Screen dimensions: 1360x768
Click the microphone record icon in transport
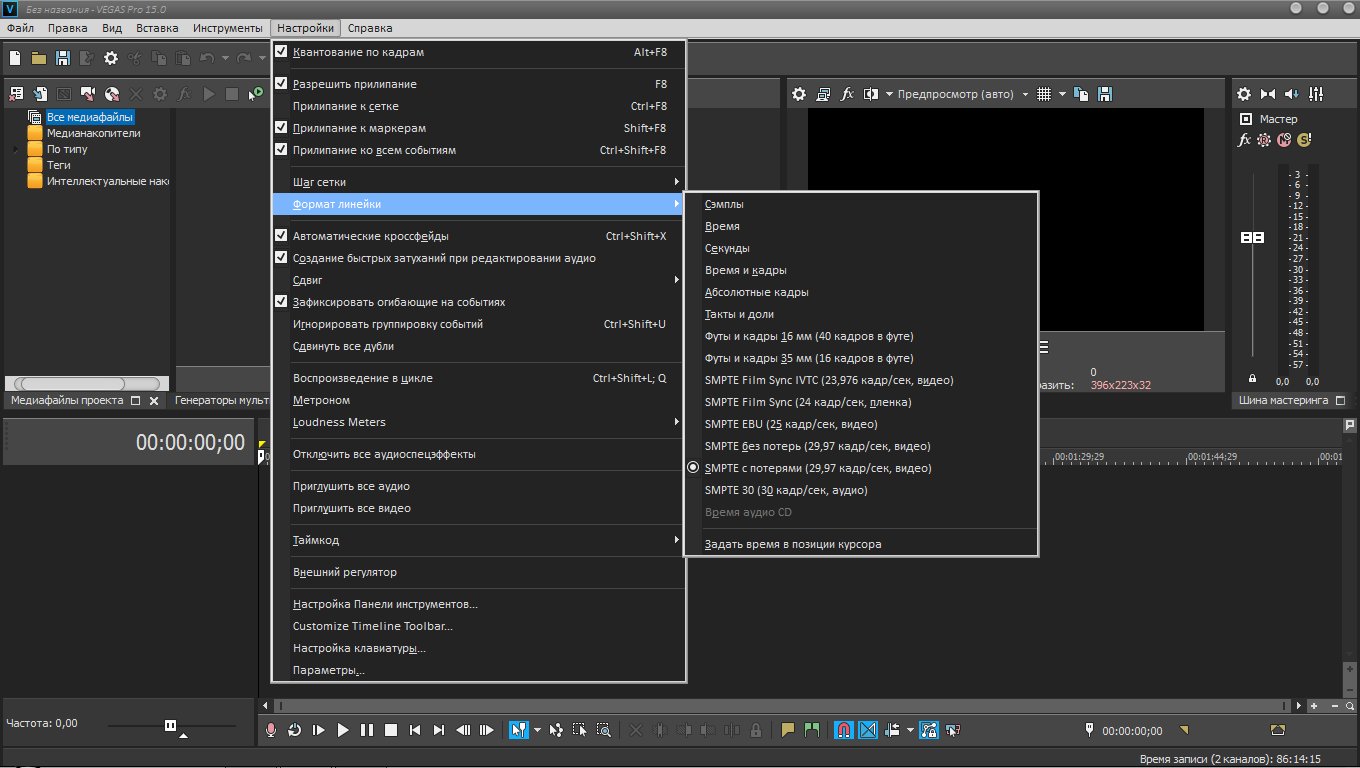(x=270, y=730)
